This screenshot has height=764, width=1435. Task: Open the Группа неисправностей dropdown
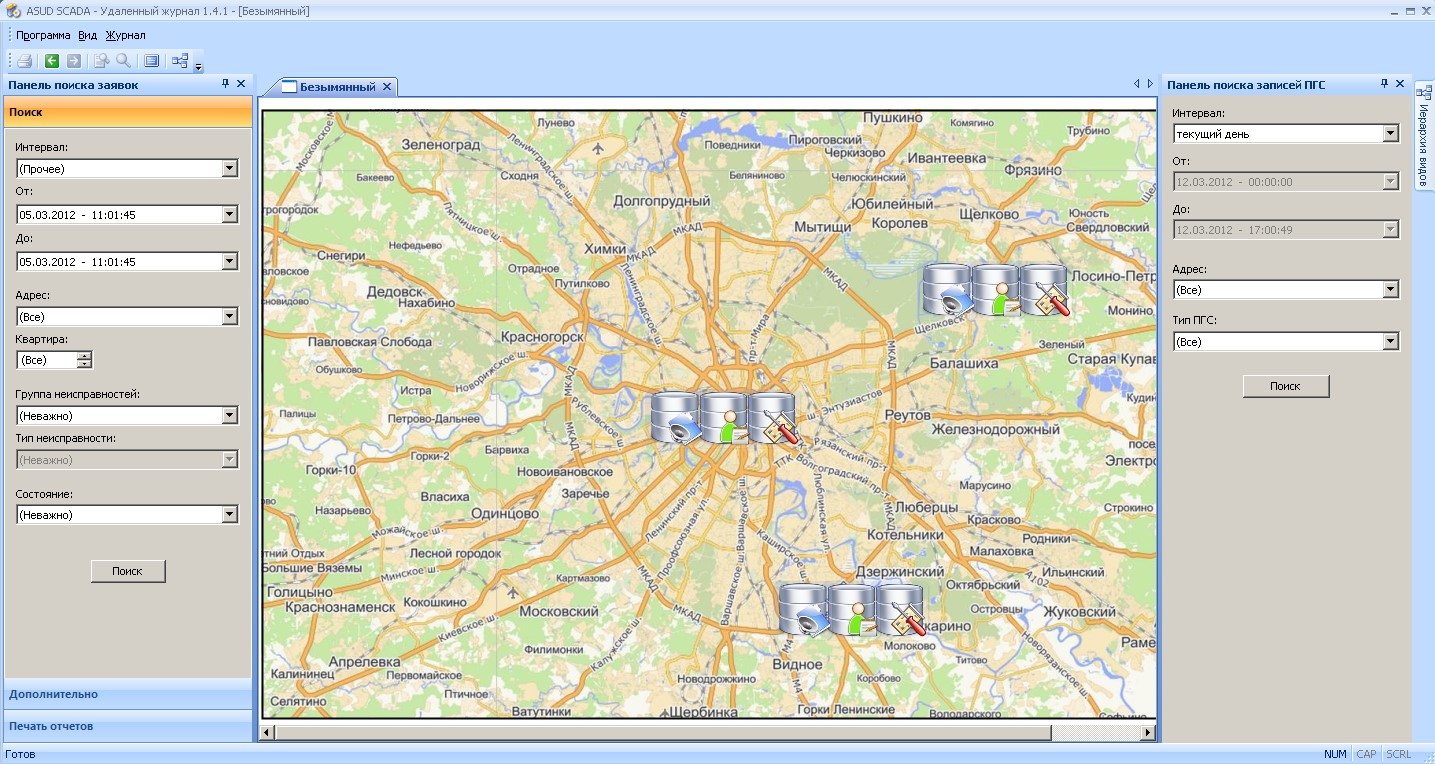(229, 416)
